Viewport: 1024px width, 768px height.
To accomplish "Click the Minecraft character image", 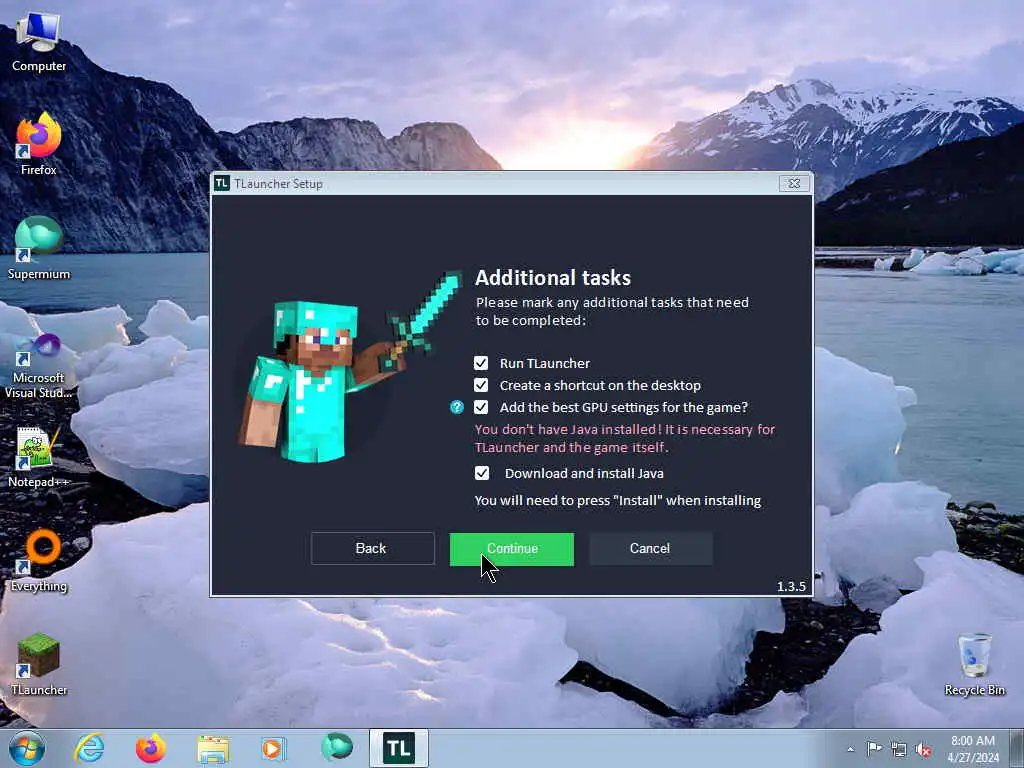I will click(349, 369).
